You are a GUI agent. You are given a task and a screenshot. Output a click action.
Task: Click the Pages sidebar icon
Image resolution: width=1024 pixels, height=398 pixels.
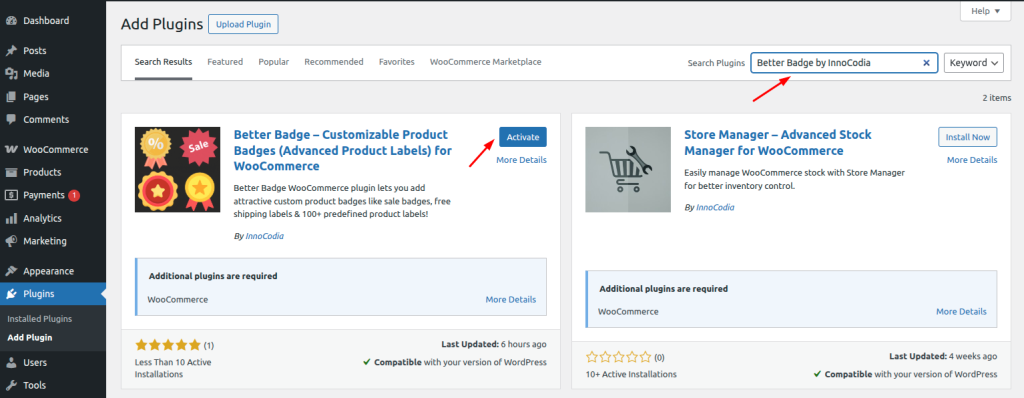pyautogui.click(x=11, y=97)
